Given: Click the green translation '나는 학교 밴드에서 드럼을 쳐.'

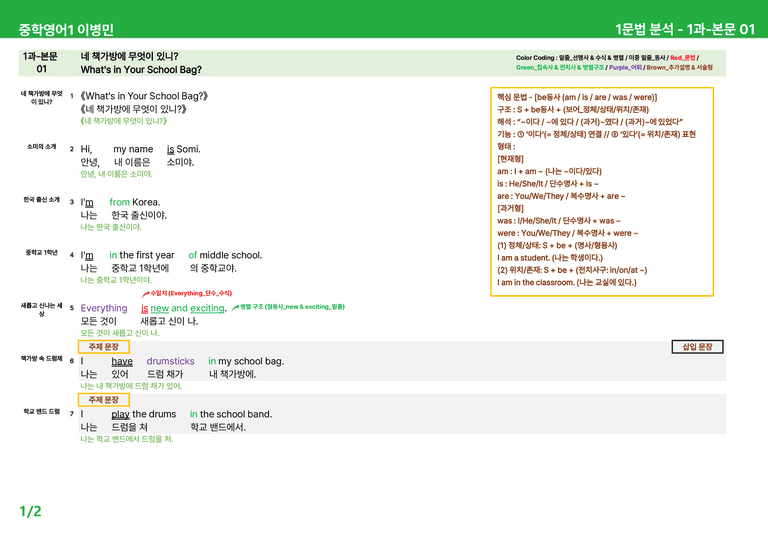Looking at the screenshot, I should pos(127,439).
